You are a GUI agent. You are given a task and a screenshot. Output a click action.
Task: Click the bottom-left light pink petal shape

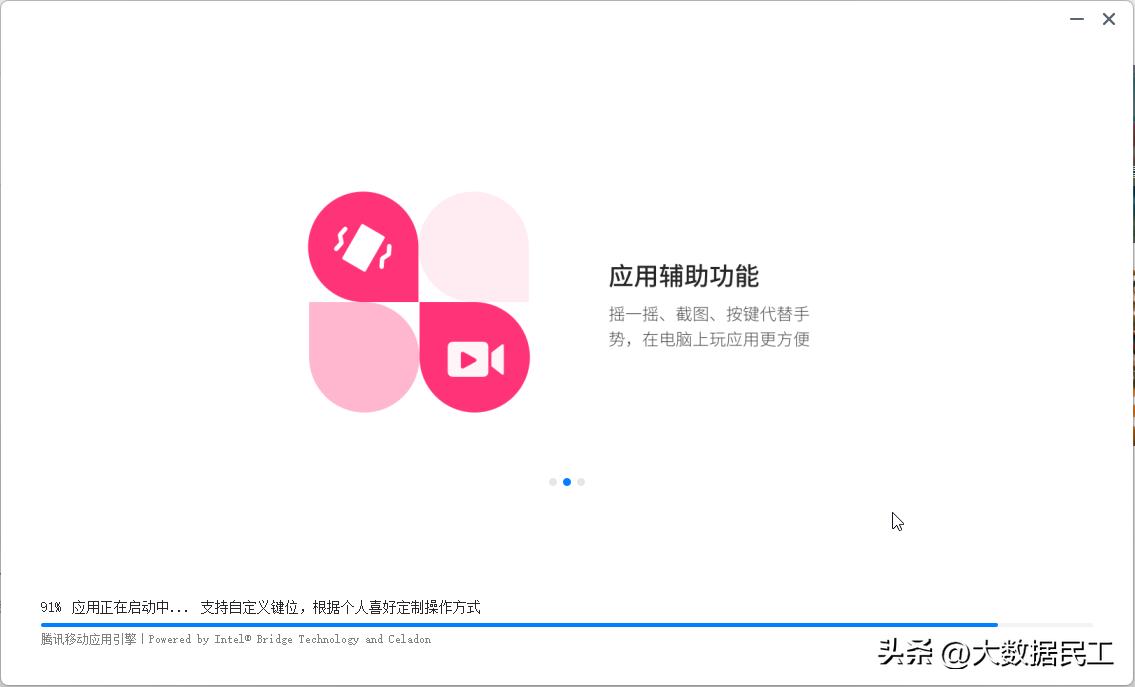363,357
